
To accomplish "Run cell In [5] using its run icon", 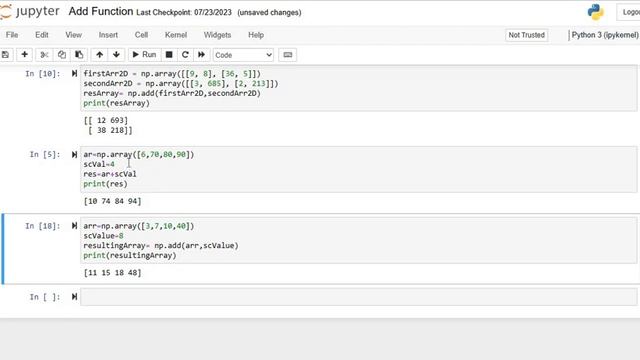I will [74, 154].
